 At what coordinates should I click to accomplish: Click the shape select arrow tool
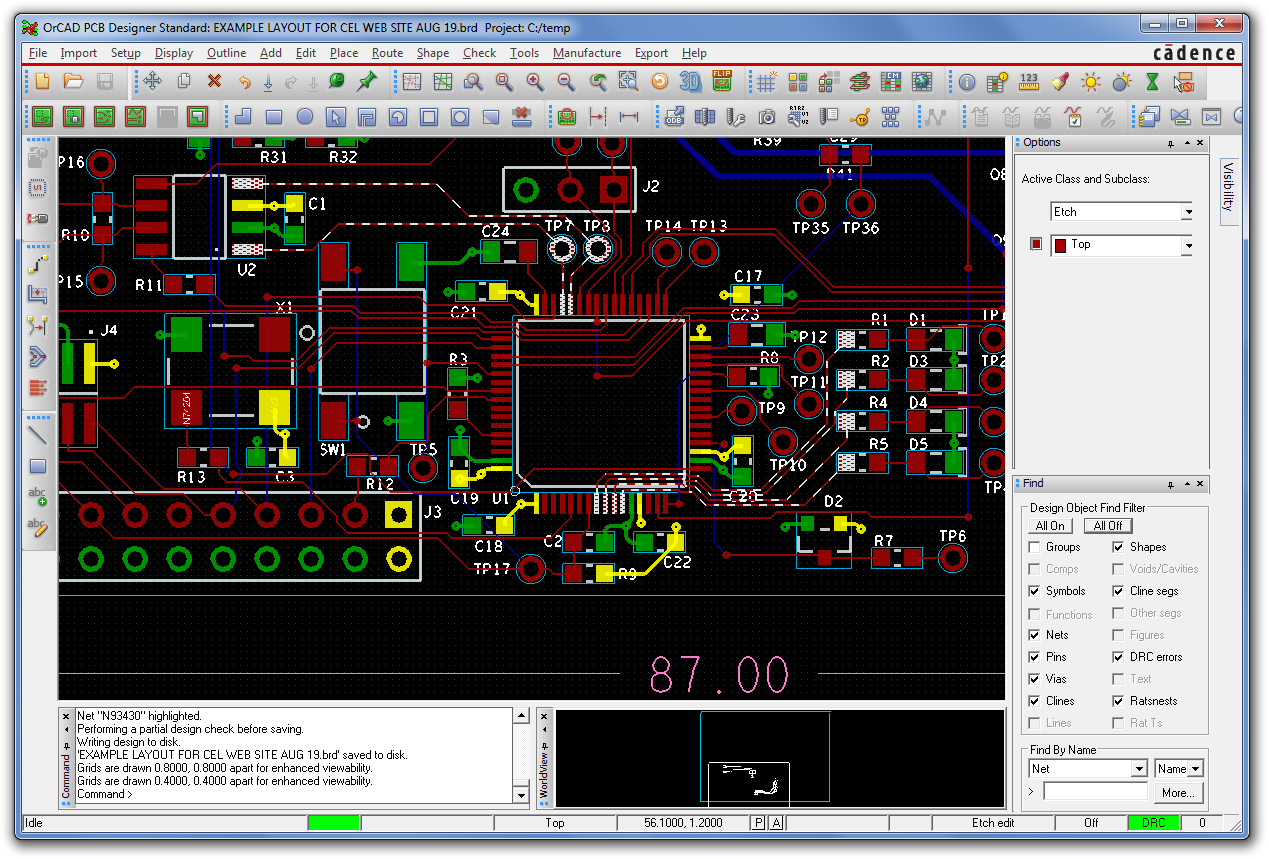tap(336, 116)
